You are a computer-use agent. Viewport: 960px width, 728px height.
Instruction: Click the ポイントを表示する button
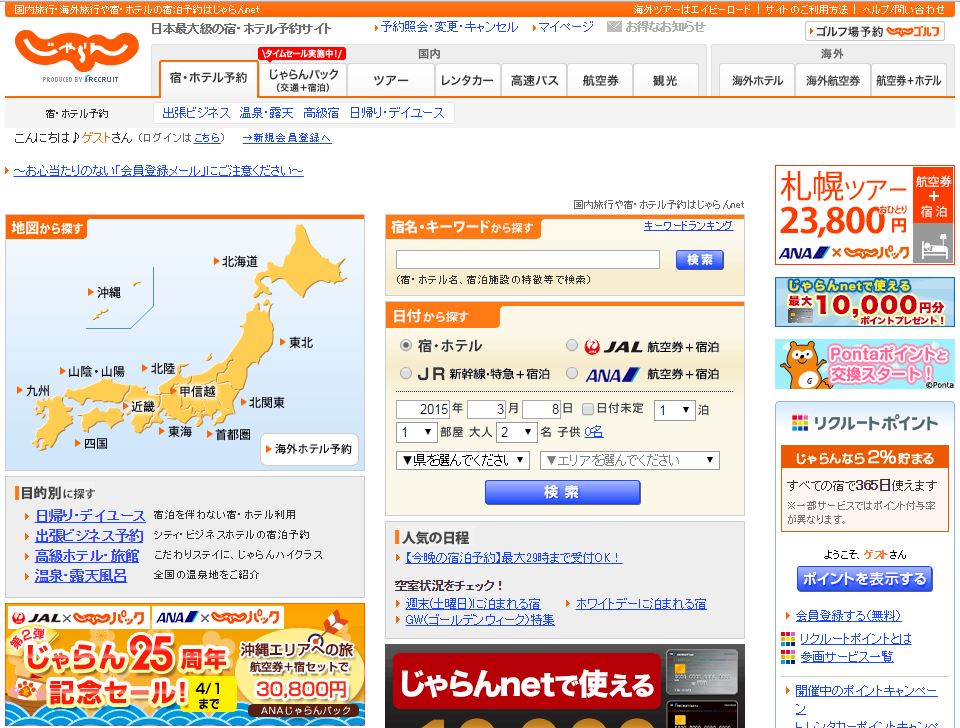pos(864,579)
